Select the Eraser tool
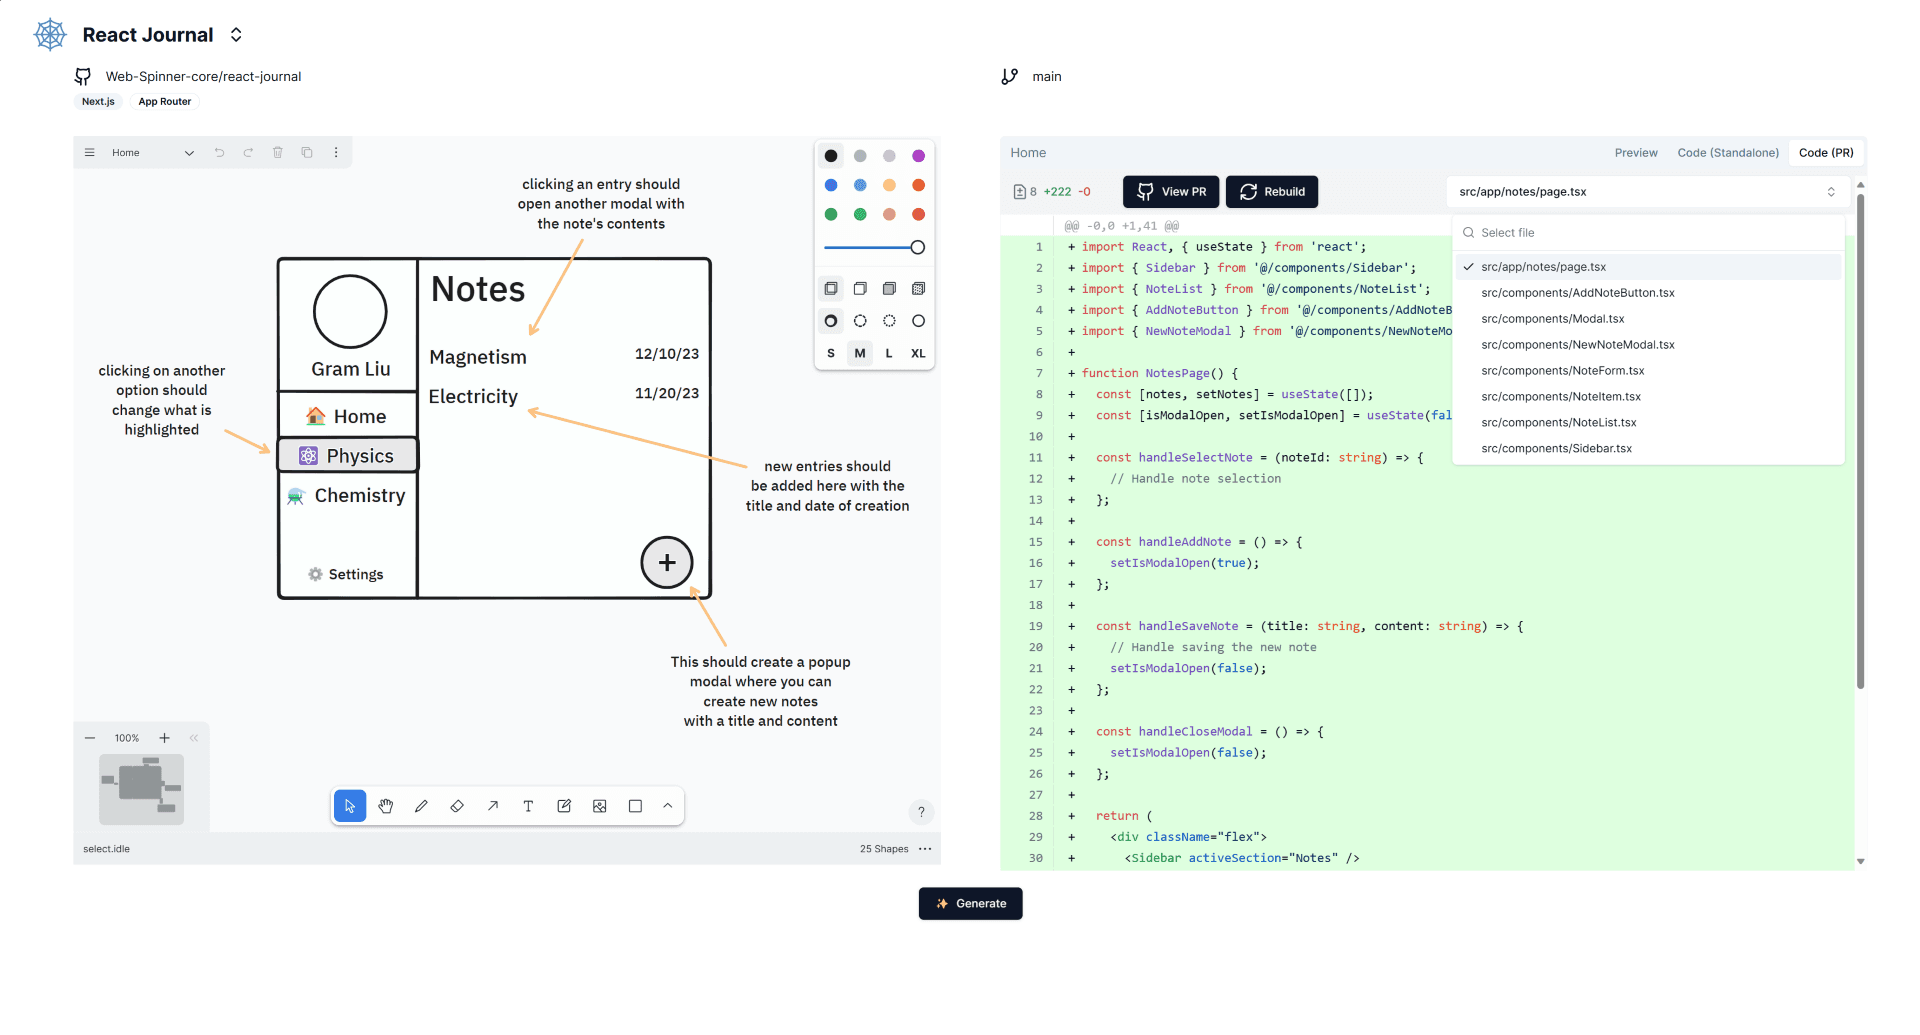Viewport: 1920px width, 1035px height. pyautogui.click(x=457, y=806)
